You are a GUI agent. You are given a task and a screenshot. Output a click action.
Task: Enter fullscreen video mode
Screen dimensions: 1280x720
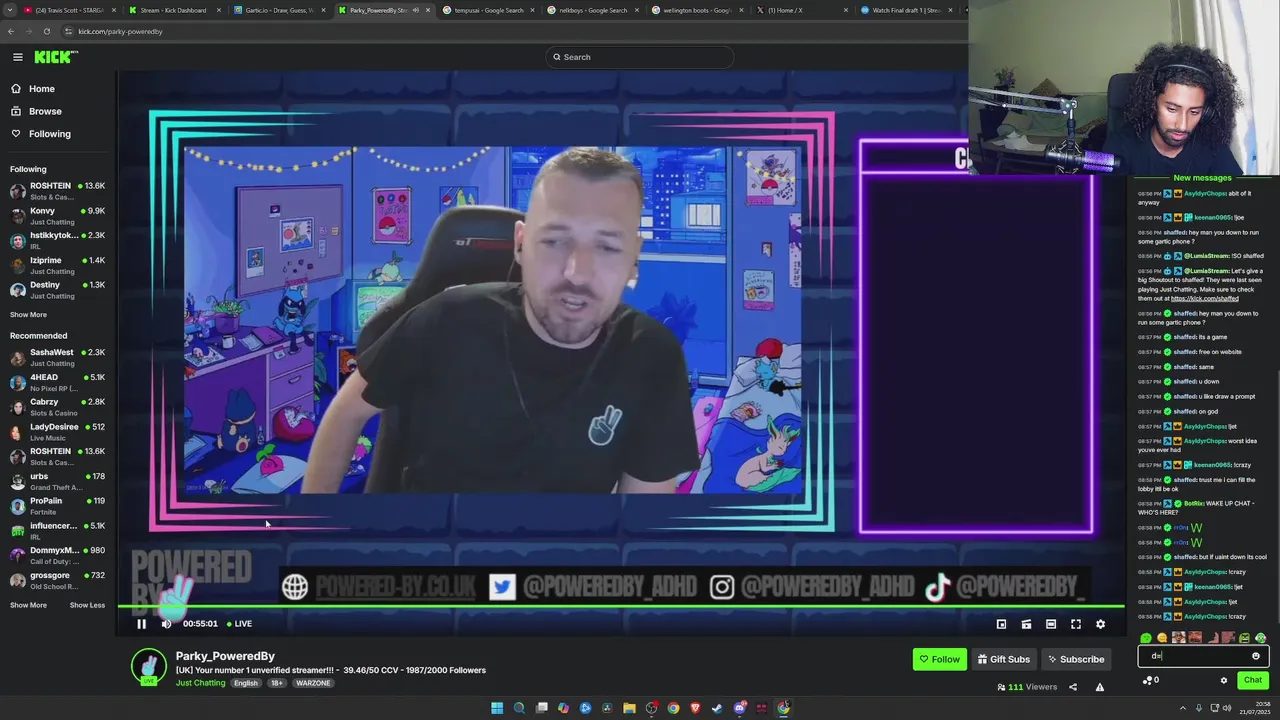pos(1076,624)
